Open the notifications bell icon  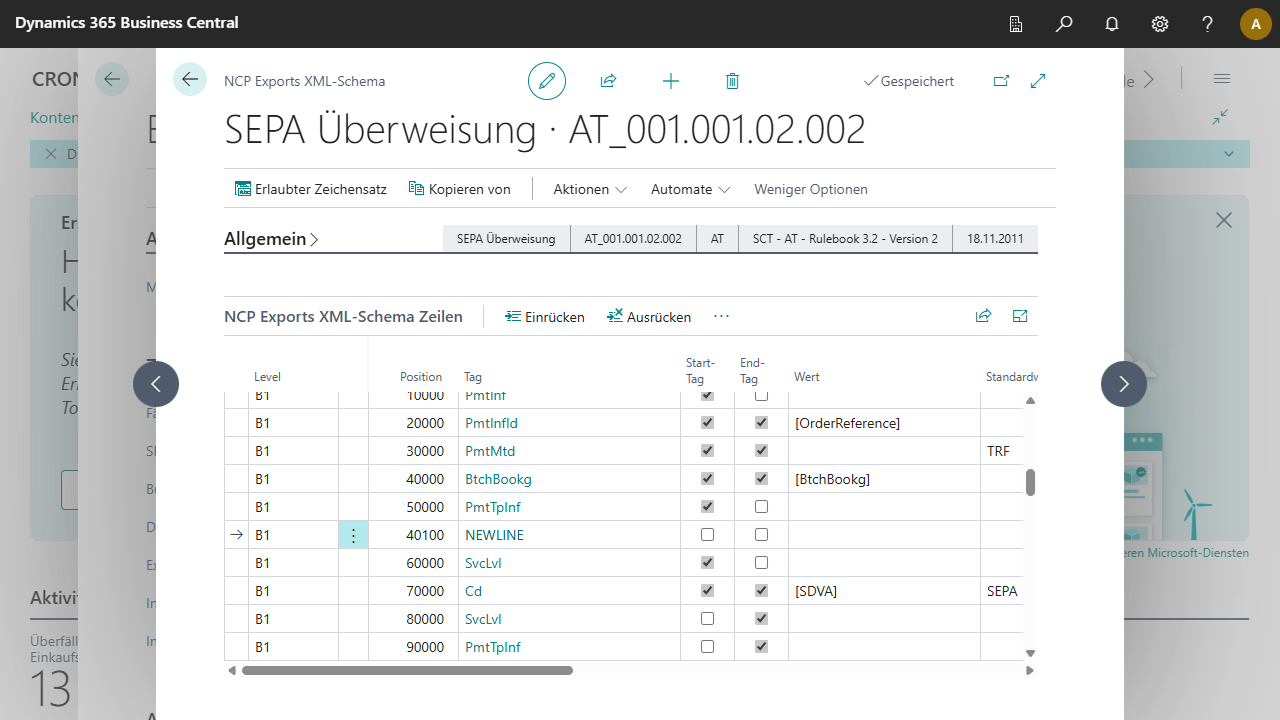(x=1112, y=24)
